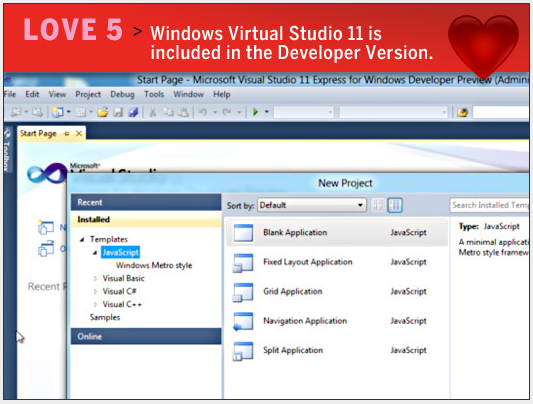Viewport: 533px width, 404px height.
Task: Click the toolbar search input field
Action: (x=501, y=112)
